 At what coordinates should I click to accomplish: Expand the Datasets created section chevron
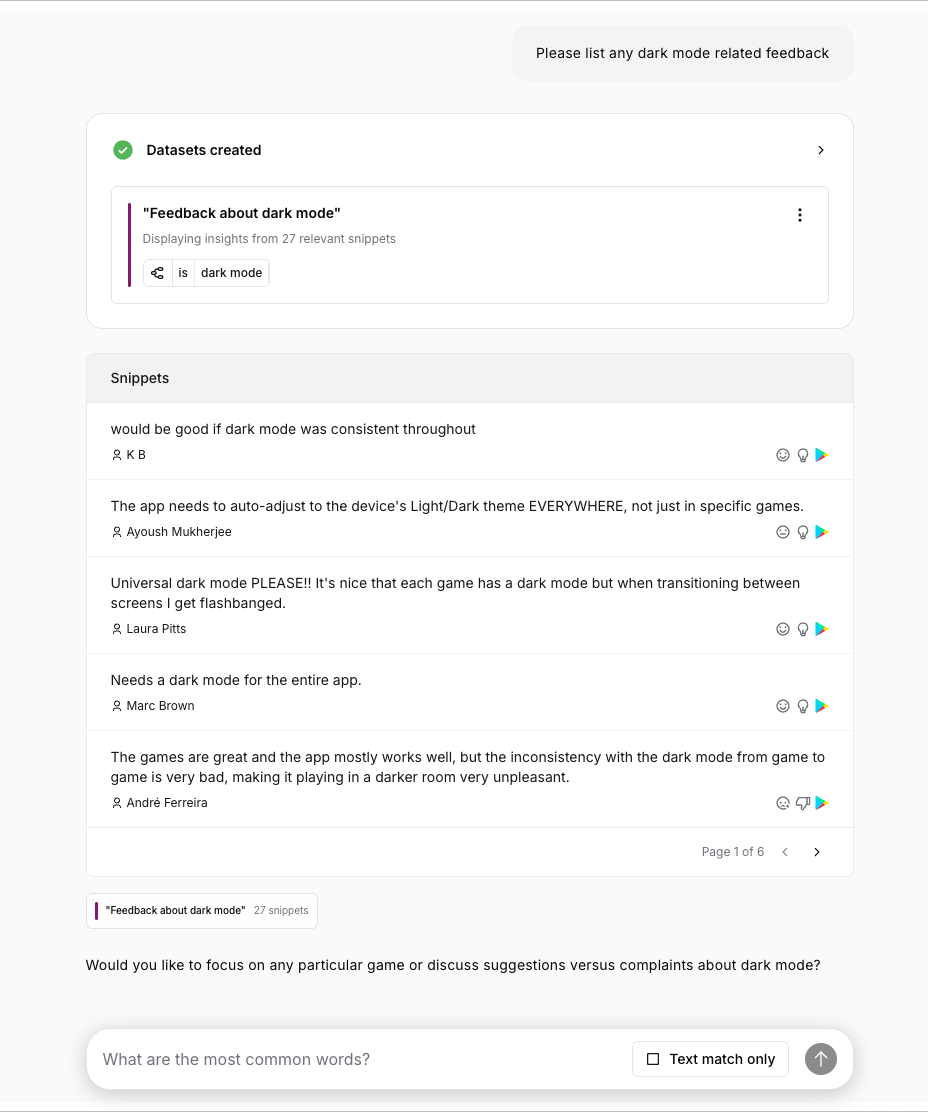[x=821, y=149]
